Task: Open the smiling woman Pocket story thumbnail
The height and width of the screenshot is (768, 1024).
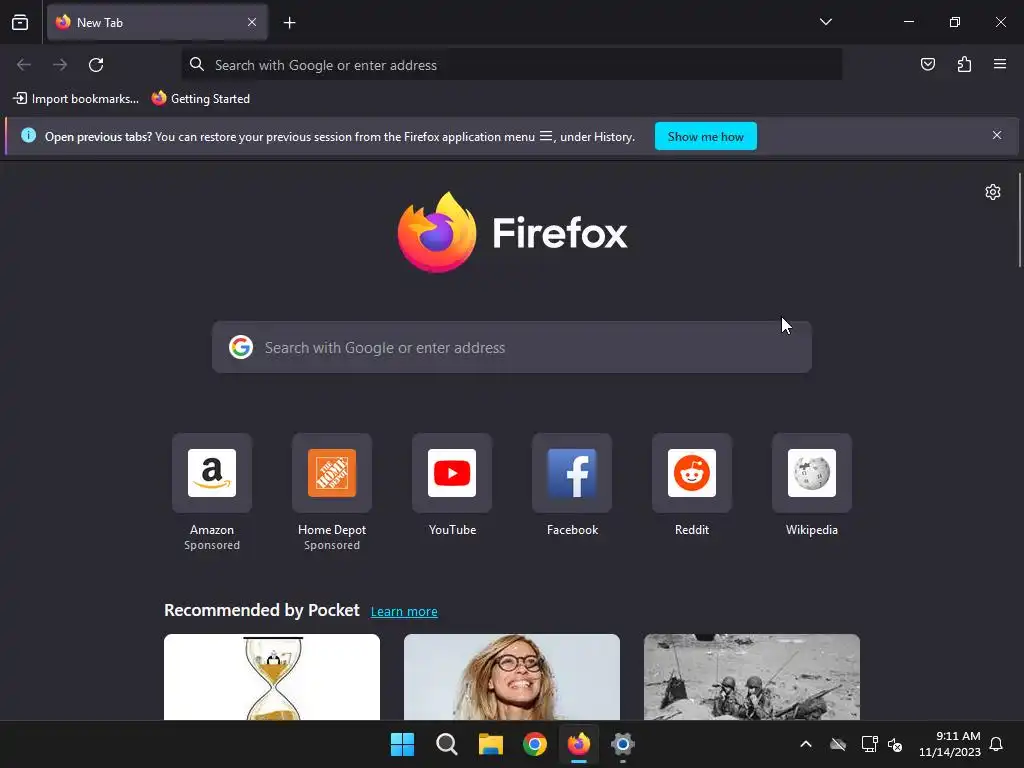Action: (x=512, y=677)
